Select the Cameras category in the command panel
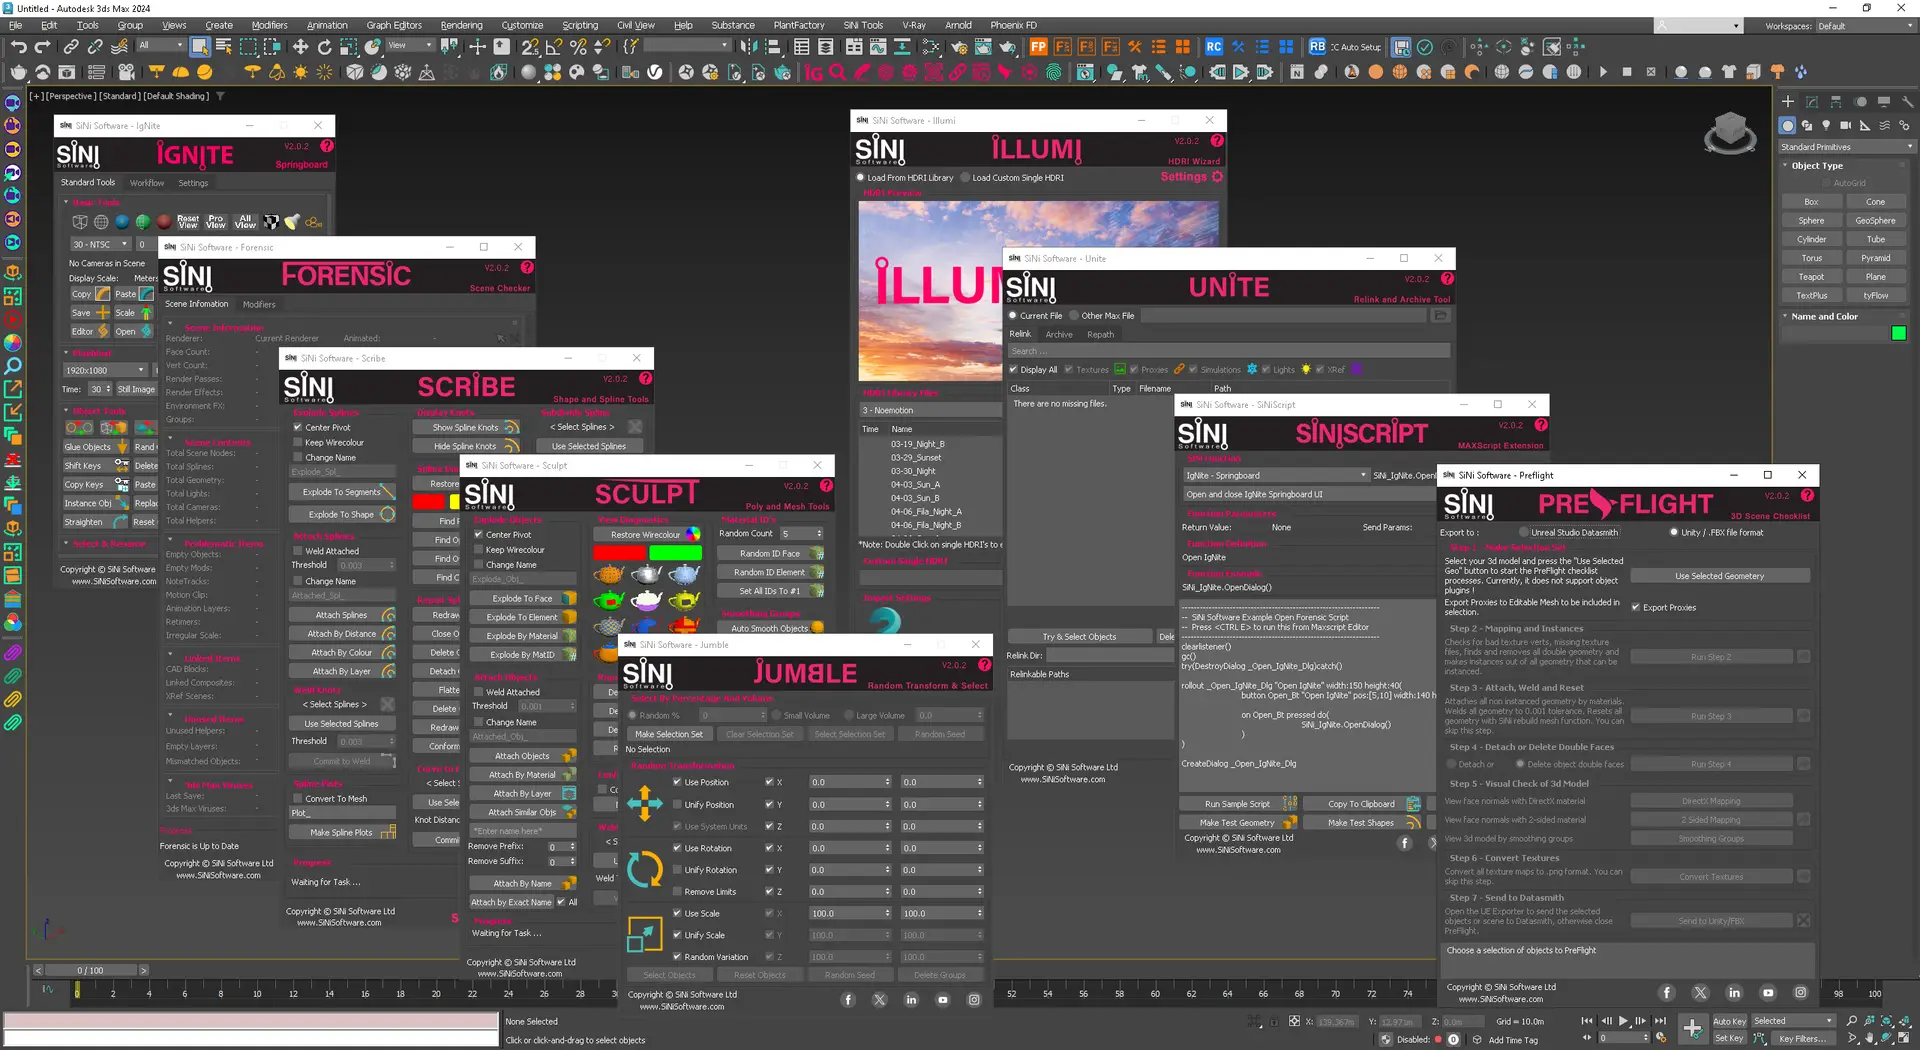The height and width of the screenshot is (1050, 1920). [x=1845, y=126]
